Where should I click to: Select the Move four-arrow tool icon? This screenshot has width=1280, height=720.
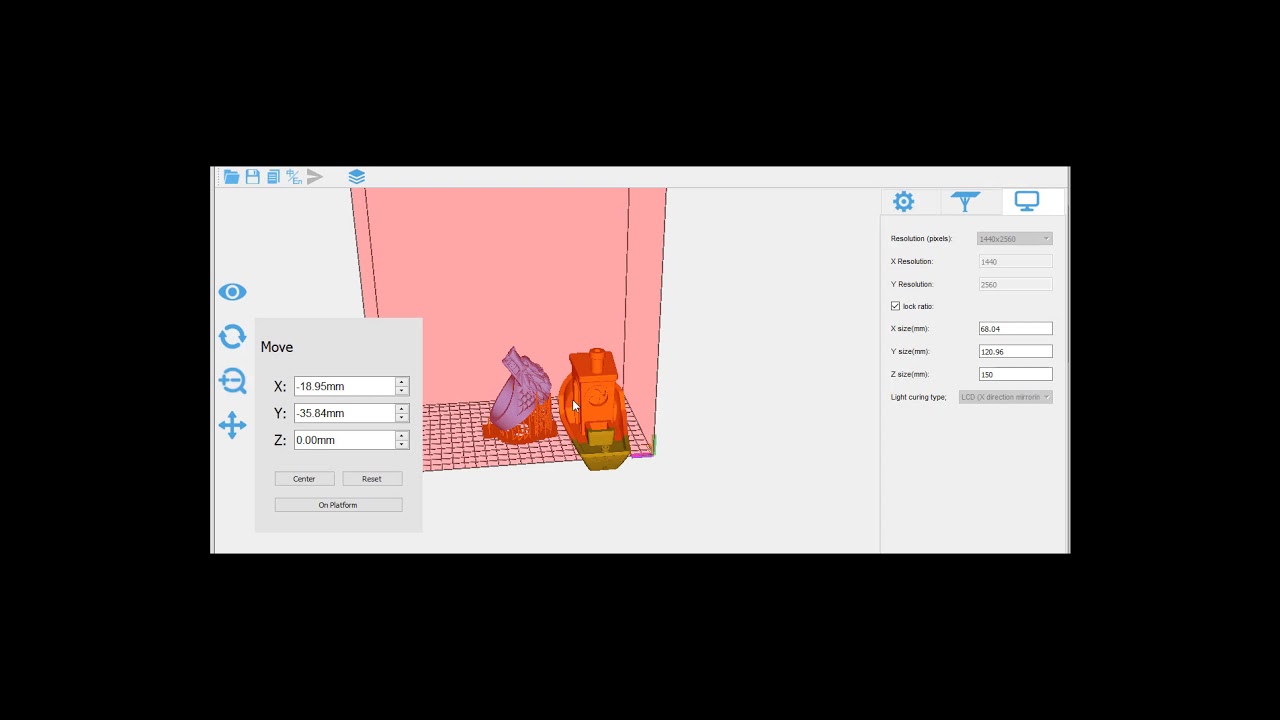(232, 425)
